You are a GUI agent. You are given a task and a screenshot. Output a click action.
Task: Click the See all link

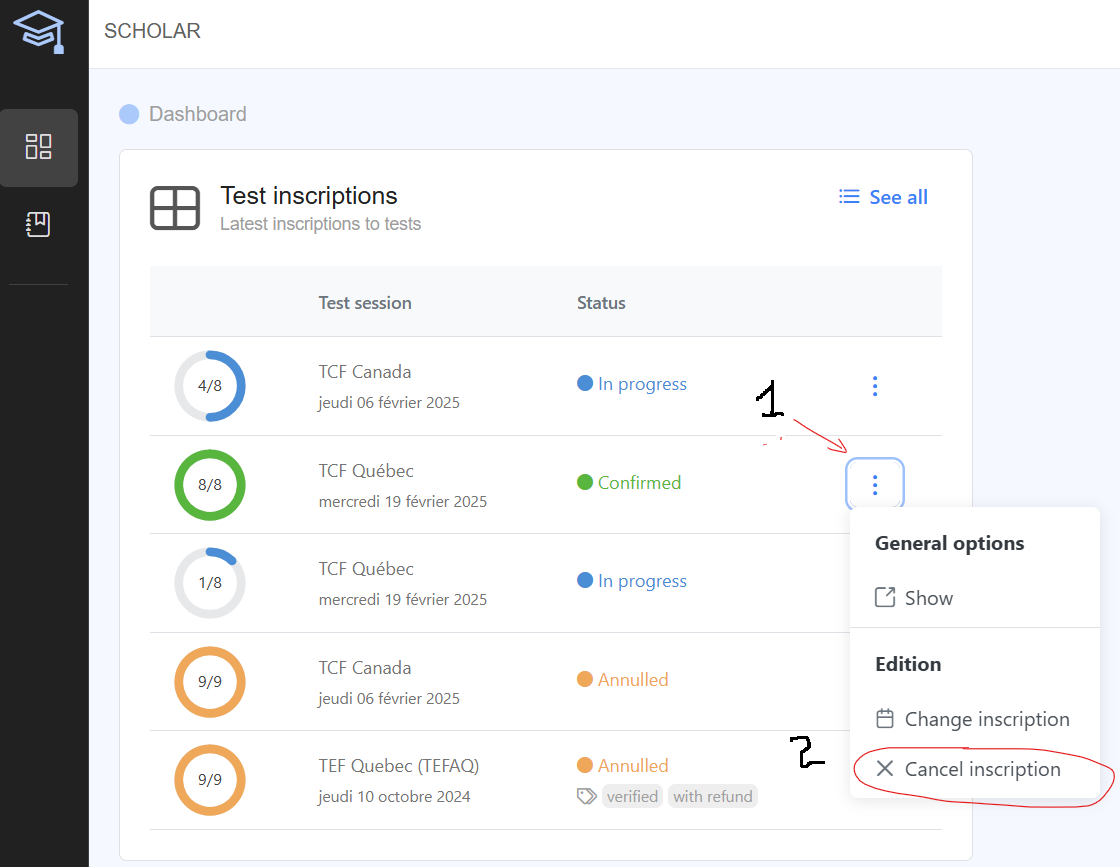click(x=898, y=197)
